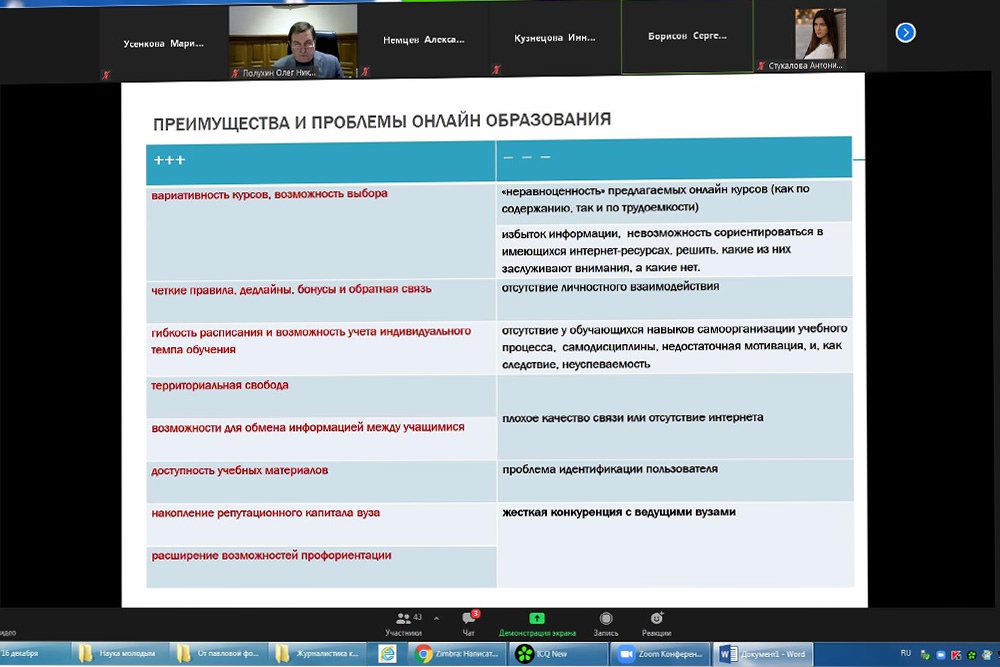Click the RU language indicator in tray
Viewport: 1000px width, 667px height.
pos(905,653)
